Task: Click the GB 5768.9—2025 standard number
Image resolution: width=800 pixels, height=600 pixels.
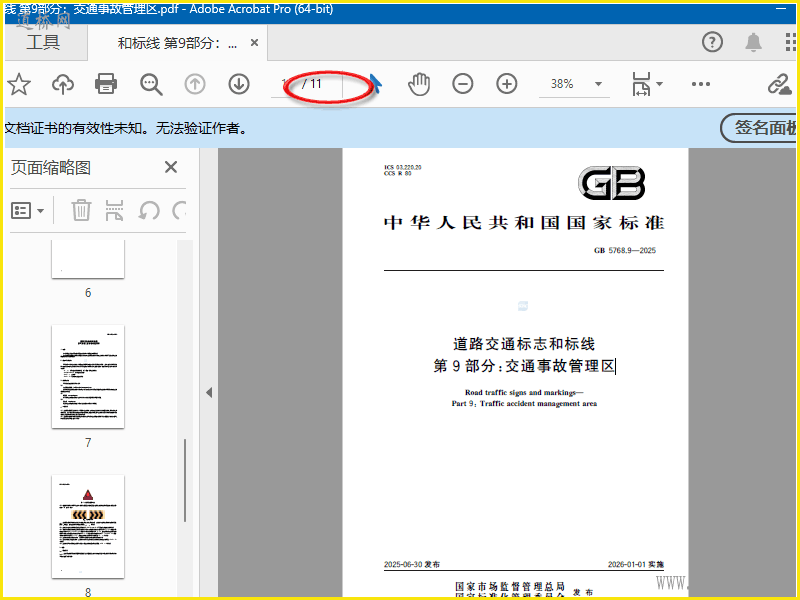Action: [x=624, y=251]
